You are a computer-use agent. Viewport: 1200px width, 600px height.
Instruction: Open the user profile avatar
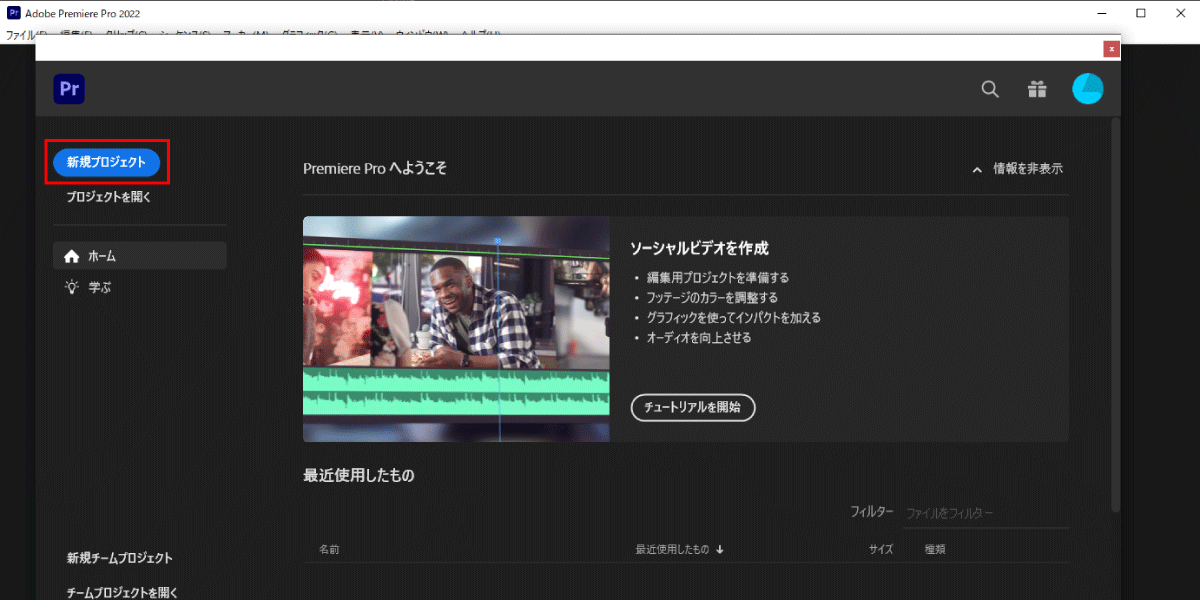(x=1088, y=89)
